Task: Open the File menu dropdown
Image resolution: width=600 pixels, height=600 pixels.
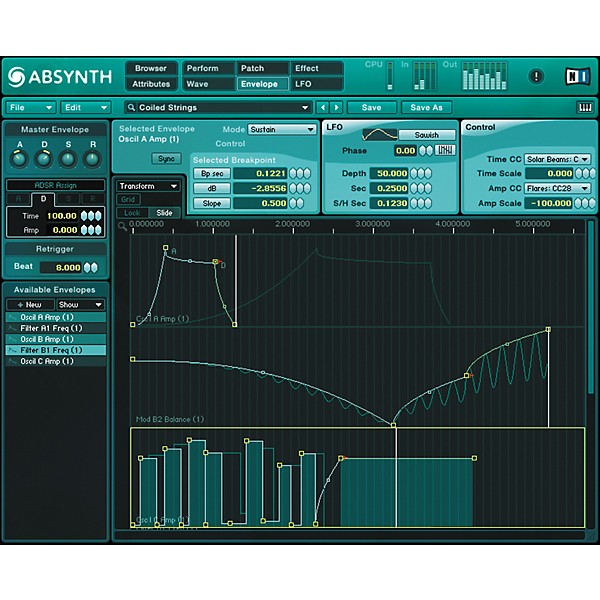Action: [31, 108]
